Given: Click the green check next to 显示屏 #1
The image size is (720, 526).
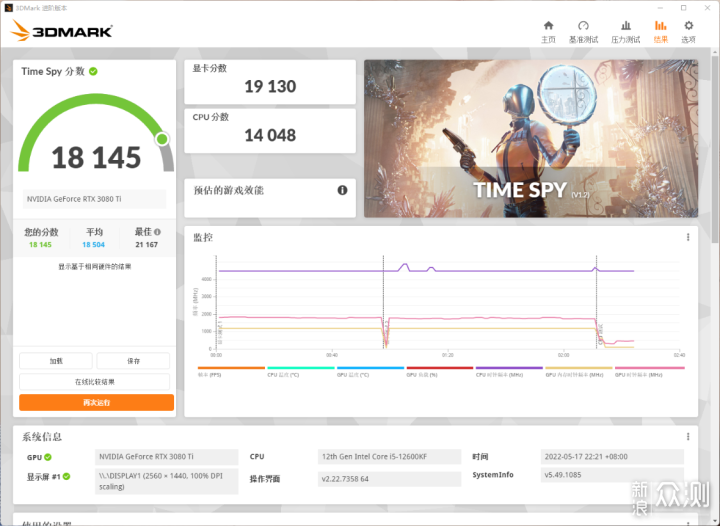Looking at the screenshot, I should point(67,476).
